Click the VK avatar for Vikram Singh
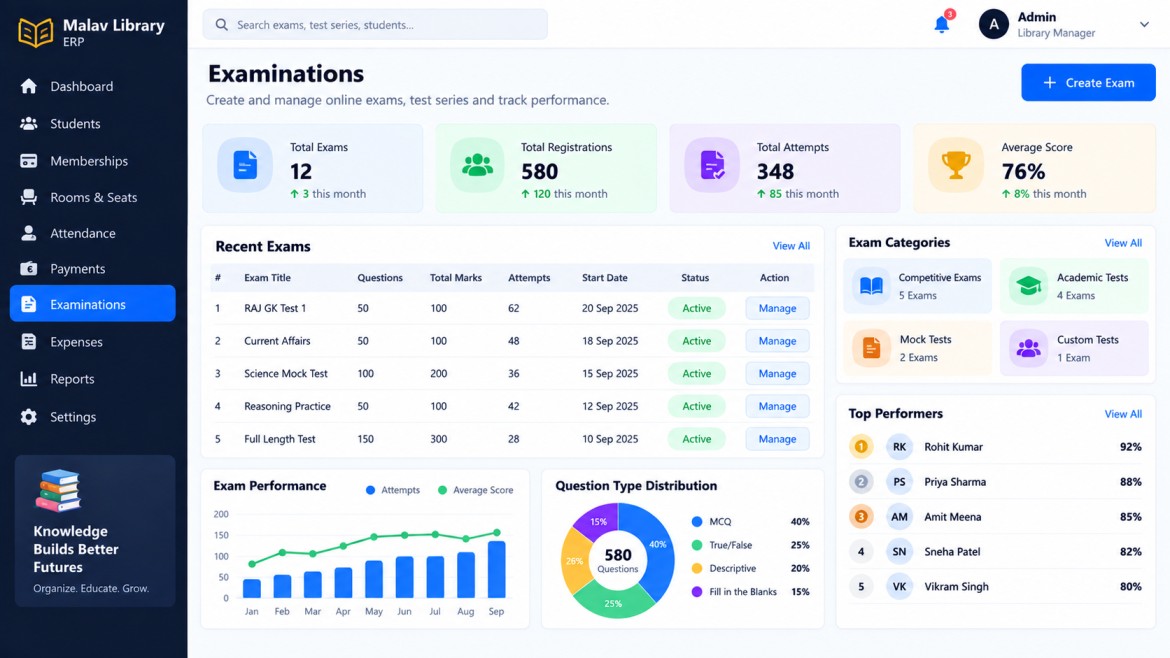Image resolution: width=1170 pixels, height=658 pixels. (x=899, y=586)
